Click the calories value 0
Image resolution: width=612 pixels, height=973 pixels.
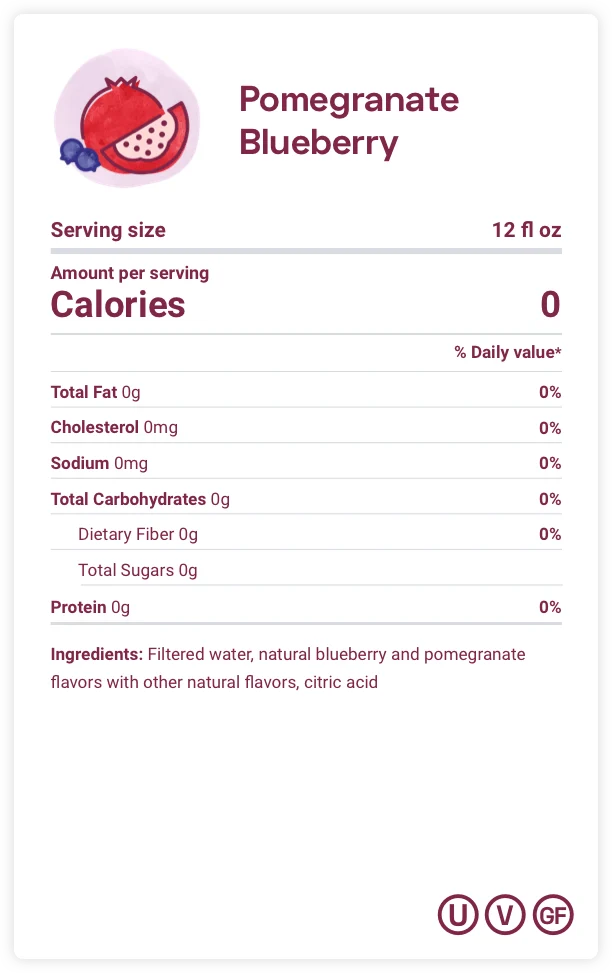click(x=550, y=304)
